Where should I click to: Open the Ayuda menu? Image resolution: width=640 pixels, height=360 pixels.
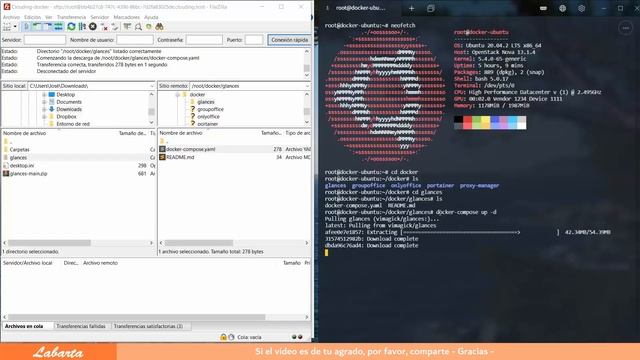[151, 17]
